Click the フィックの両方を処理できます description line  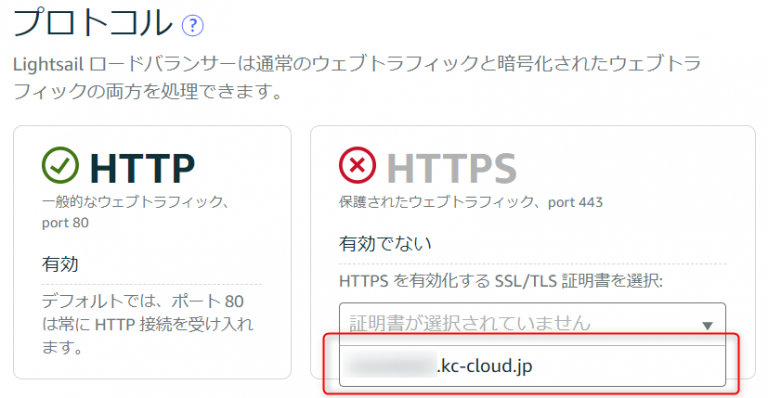(148, 92)
